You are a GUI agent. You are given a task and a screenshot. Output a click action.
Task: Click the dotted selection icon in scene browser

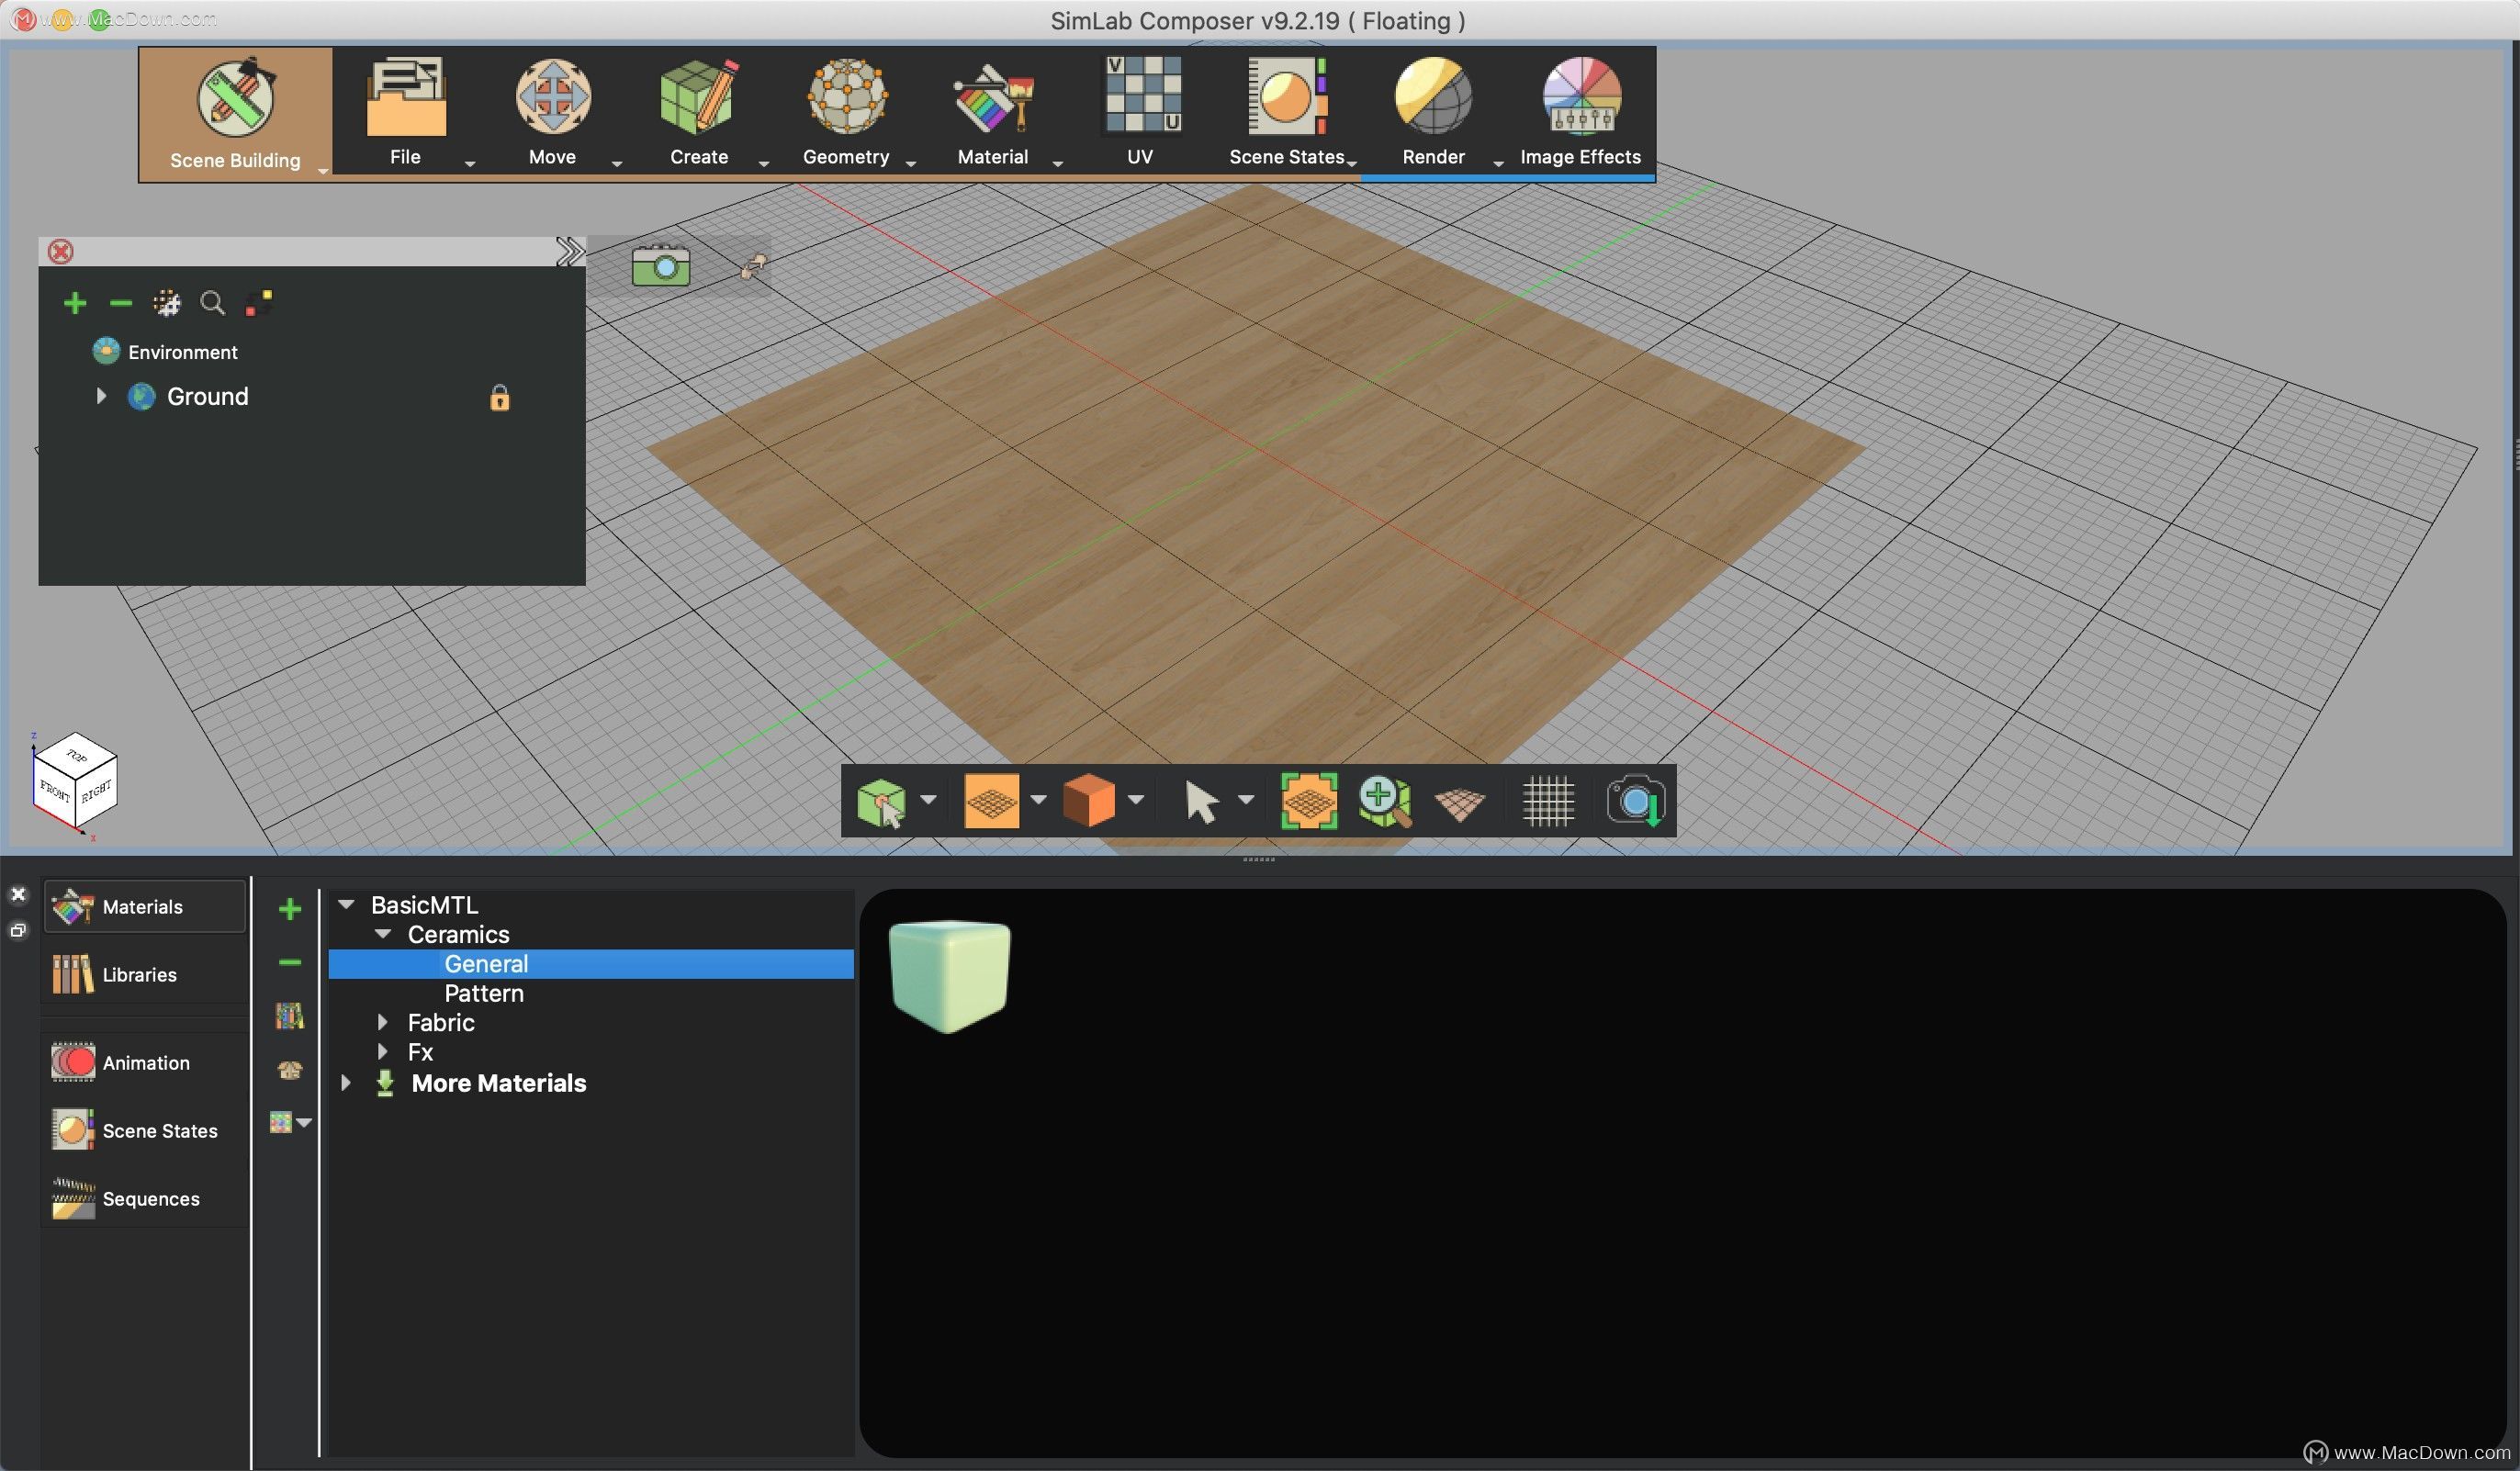point(166,303)
